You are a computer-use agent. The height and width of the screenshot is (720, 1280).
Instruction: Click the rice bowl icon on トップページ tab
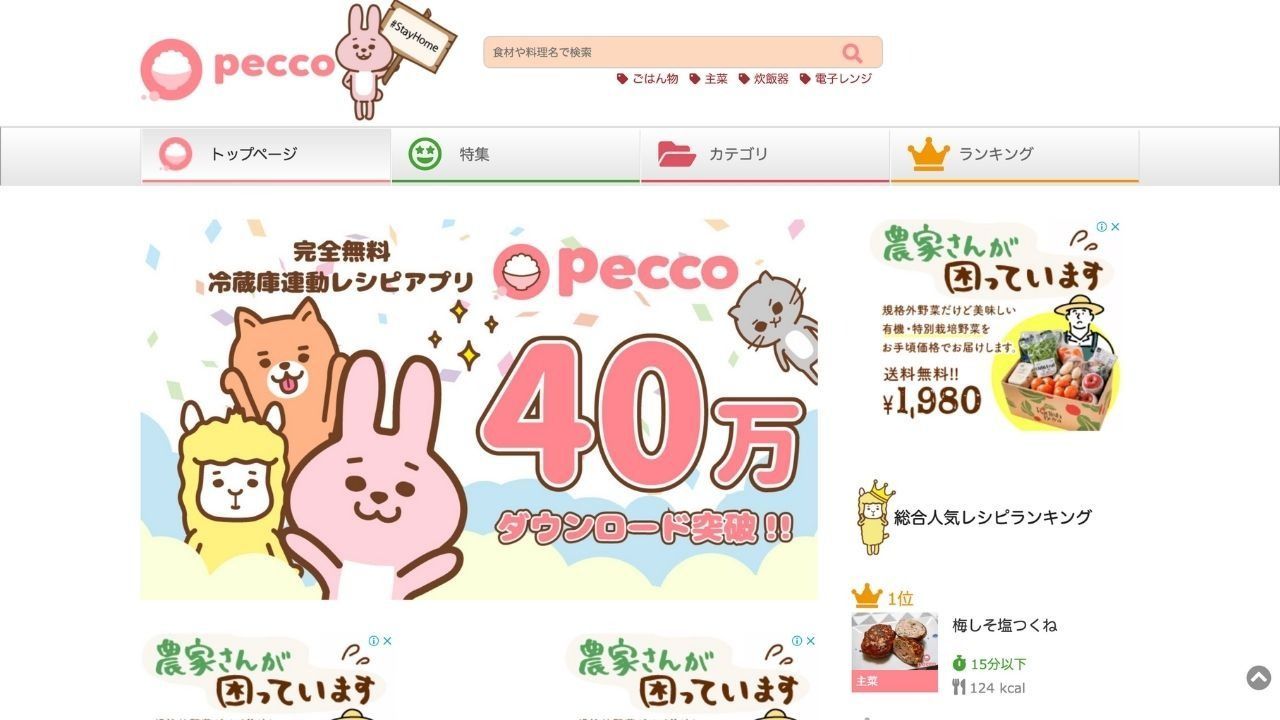click(176, 154)
